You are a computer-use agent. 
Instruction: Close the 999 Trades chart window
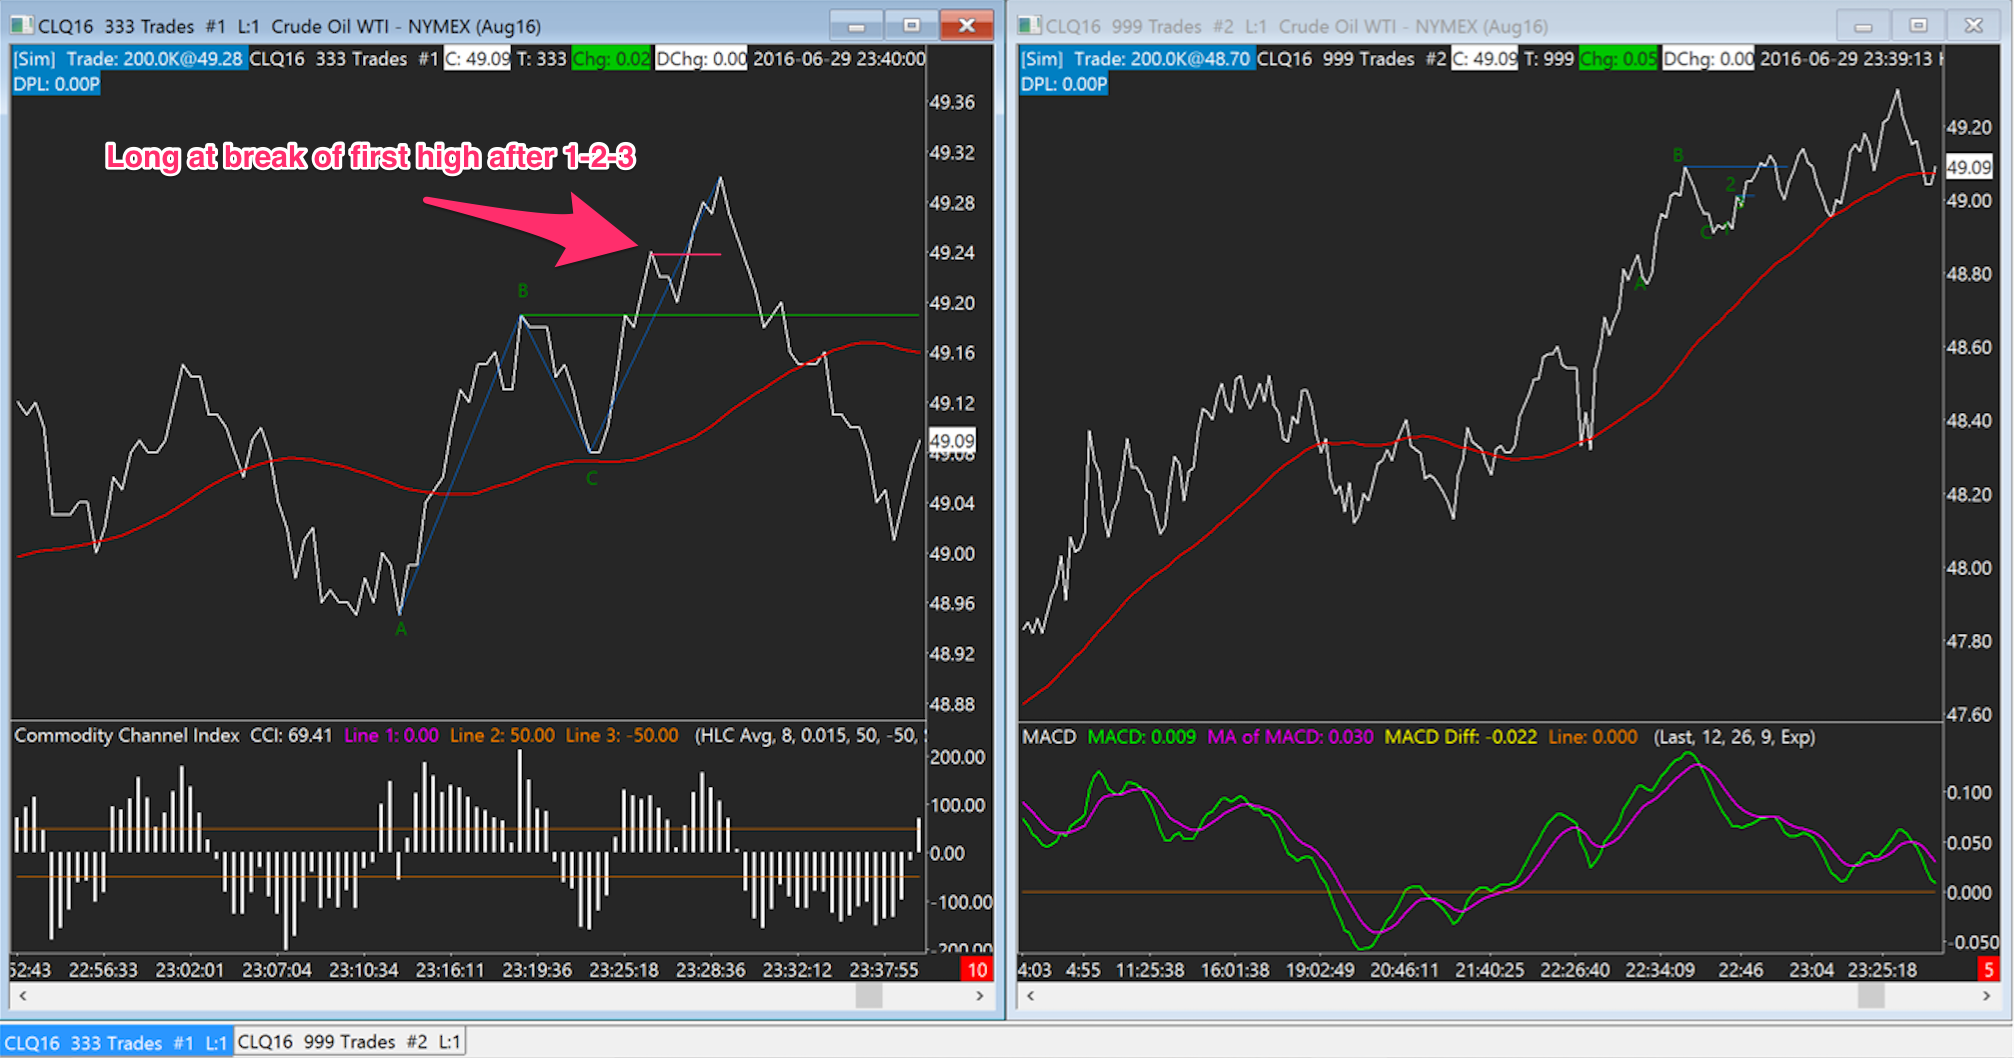click(x=1973, y=26)
